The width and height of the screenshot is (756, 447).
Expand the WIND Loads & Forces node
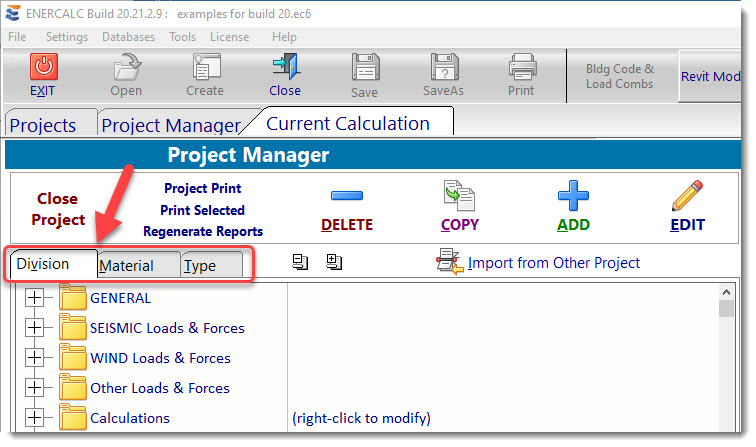(x=35, y=358)
